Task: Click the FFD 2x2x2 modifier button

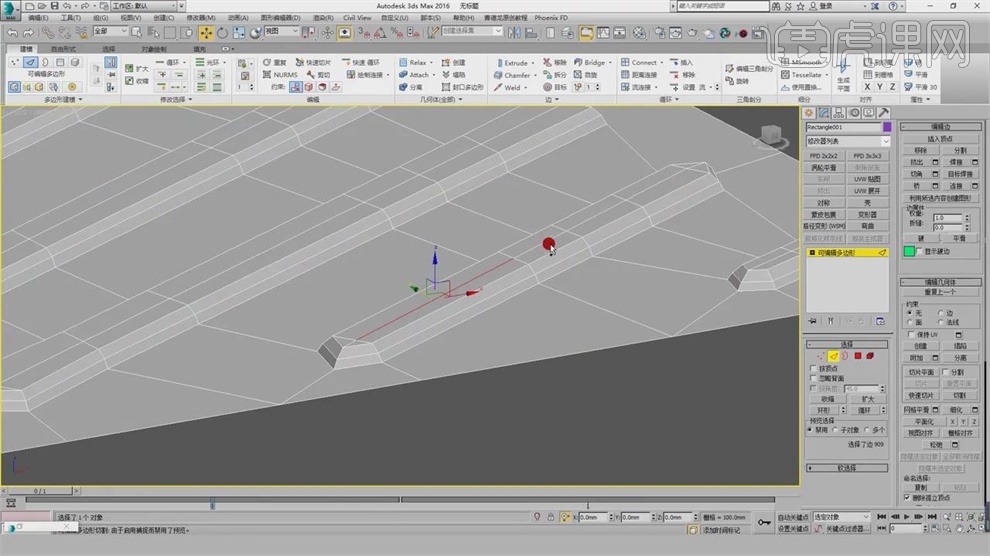Action: [x=823, y=156]
